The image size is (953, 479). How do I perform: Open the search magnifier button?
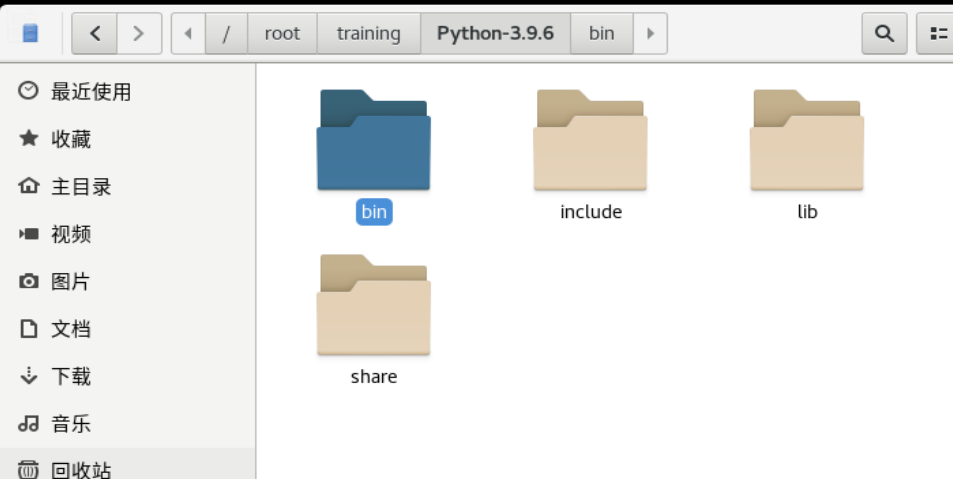coord(884,34)
